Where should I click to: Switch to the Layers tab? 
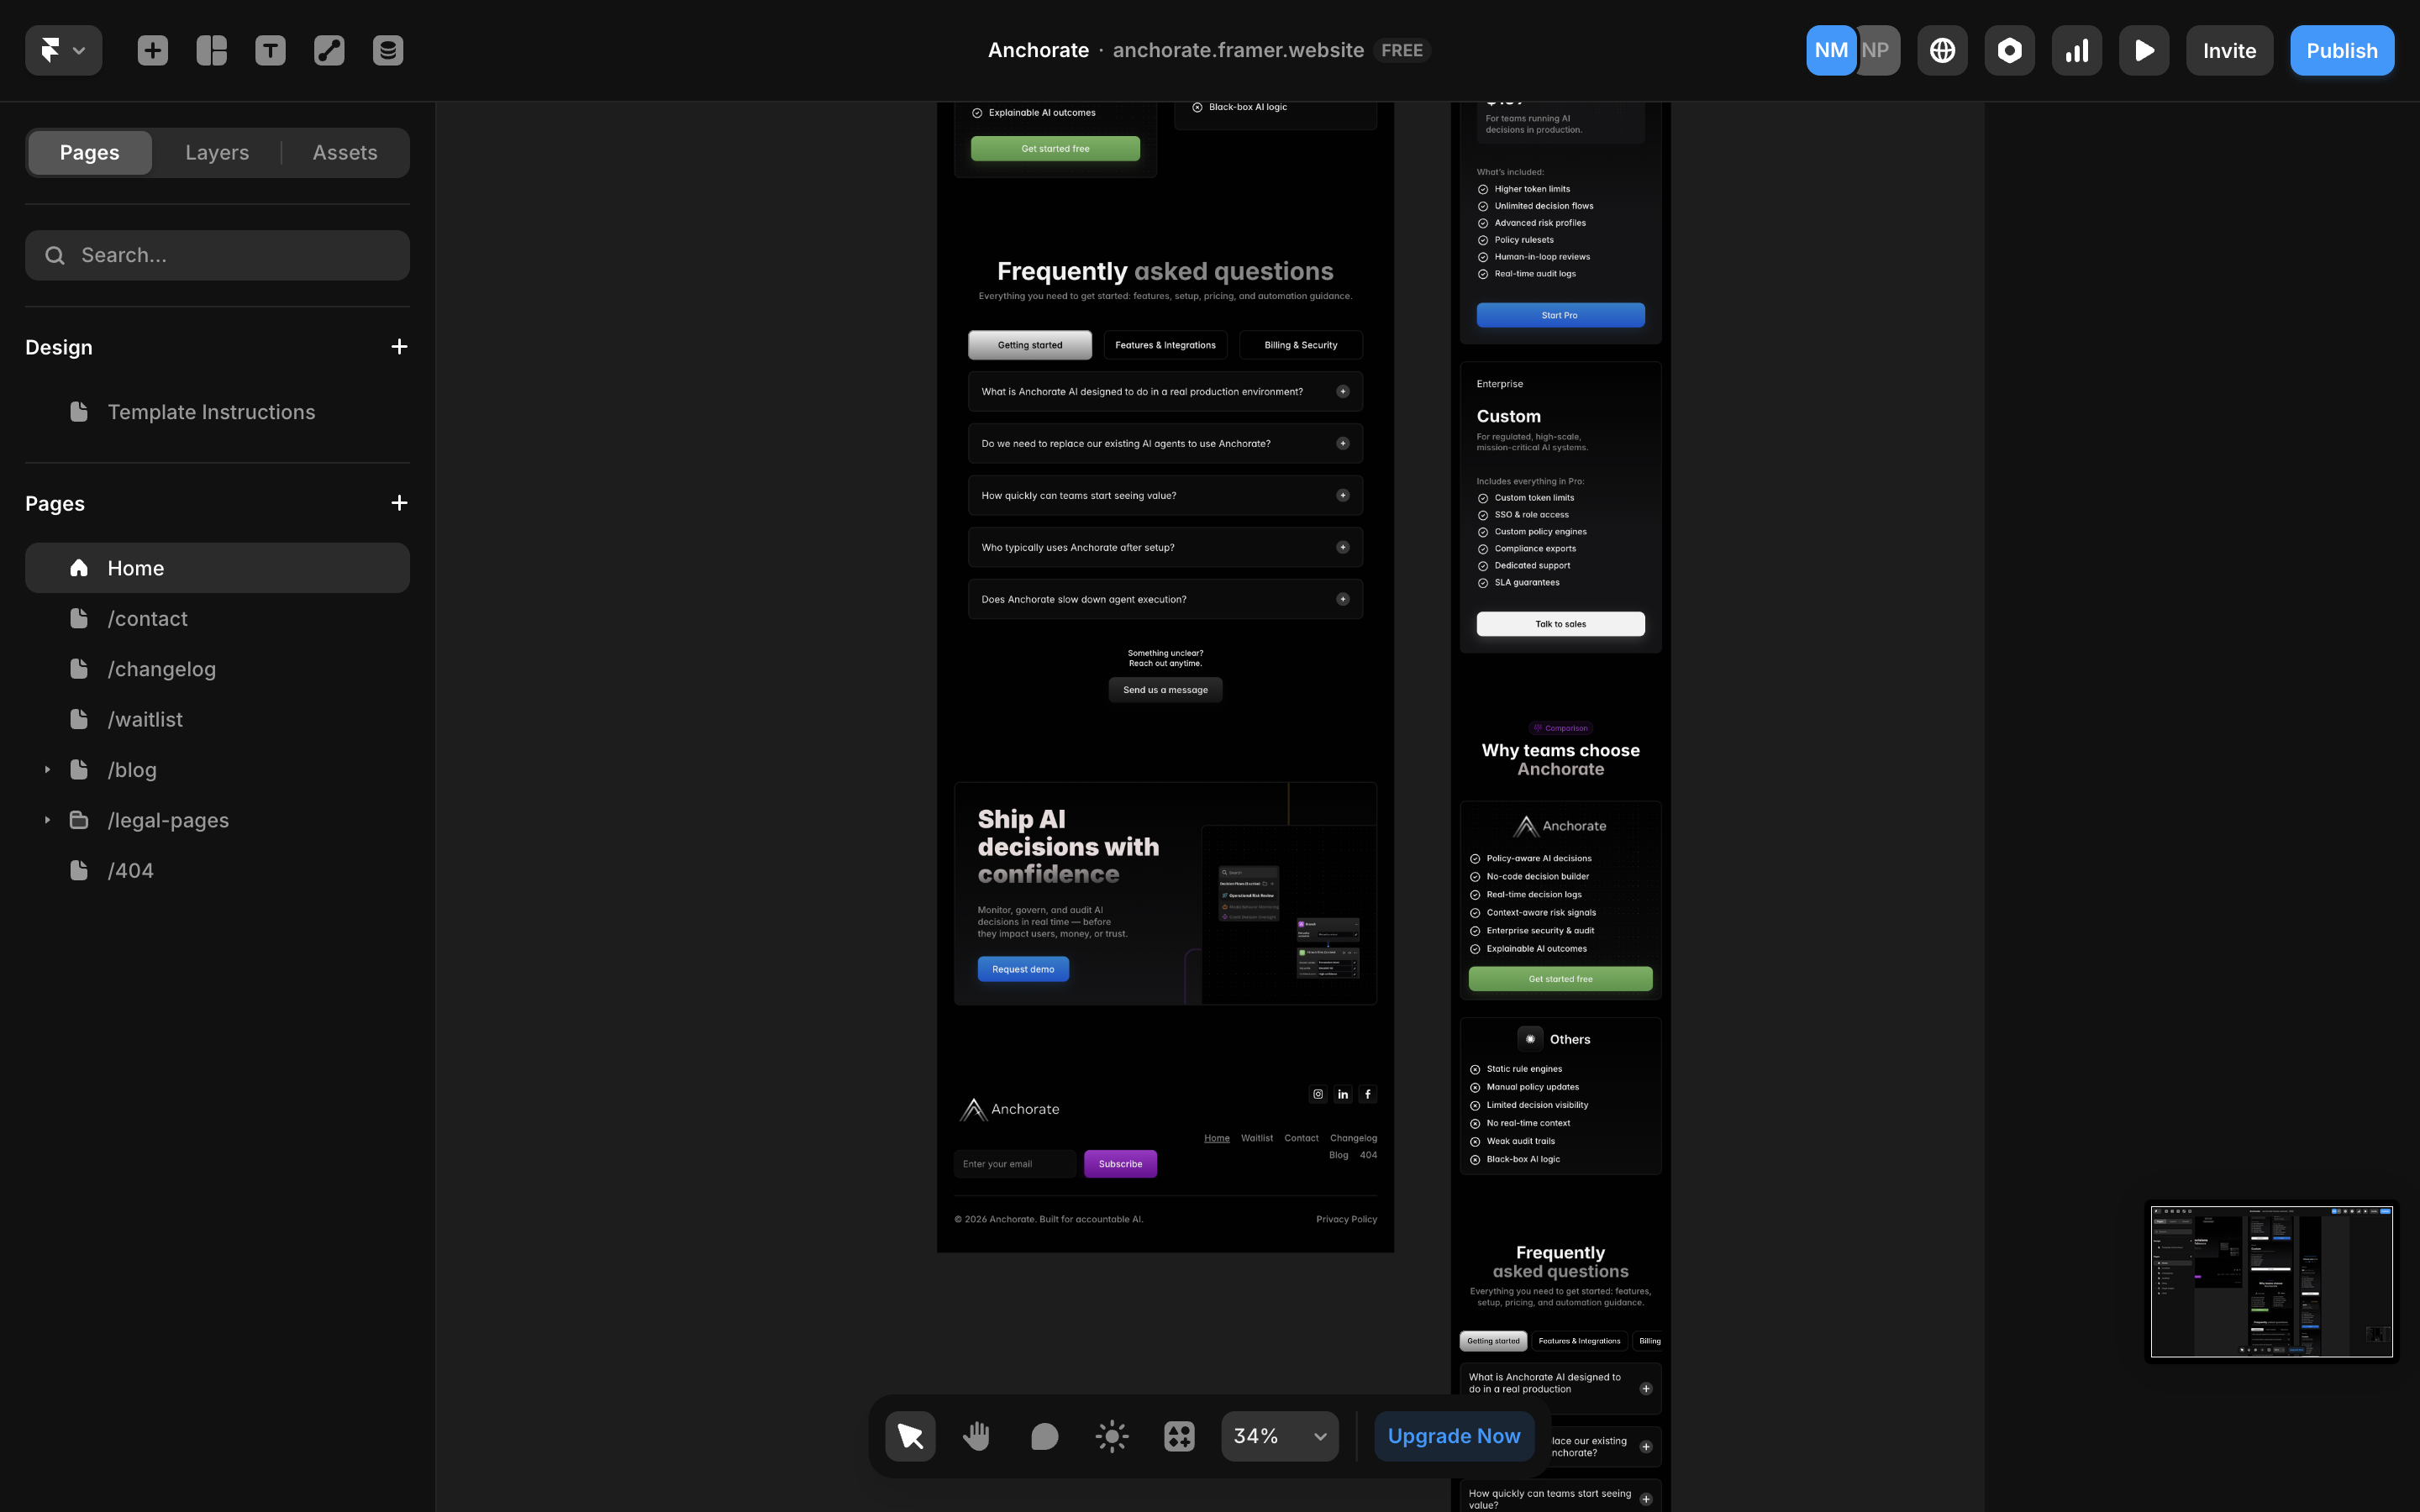[217, 152]
